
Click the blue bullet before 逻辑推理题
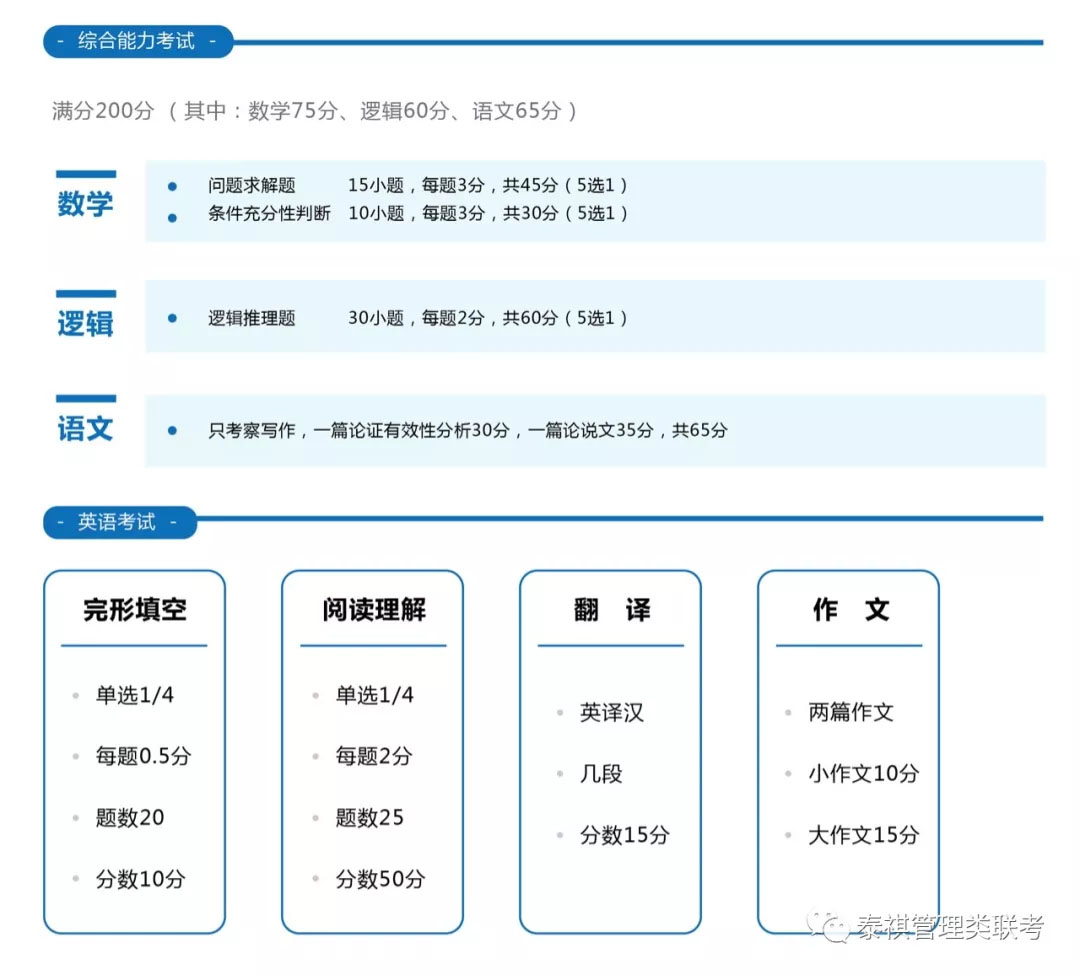tap(172, 318)
